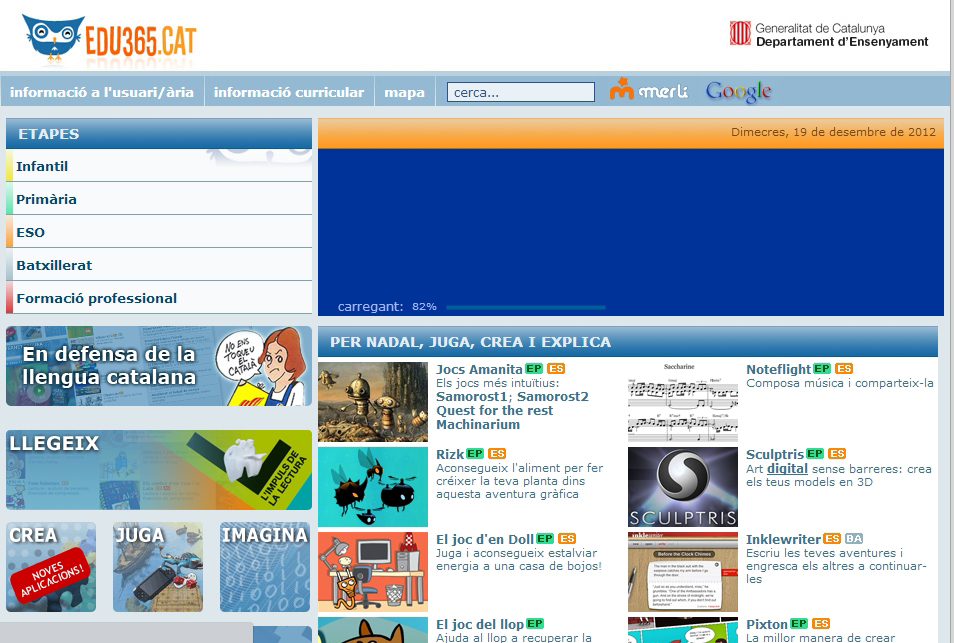Select the ESO stage
Screen dimensions: 954x643
pos(159,232)
